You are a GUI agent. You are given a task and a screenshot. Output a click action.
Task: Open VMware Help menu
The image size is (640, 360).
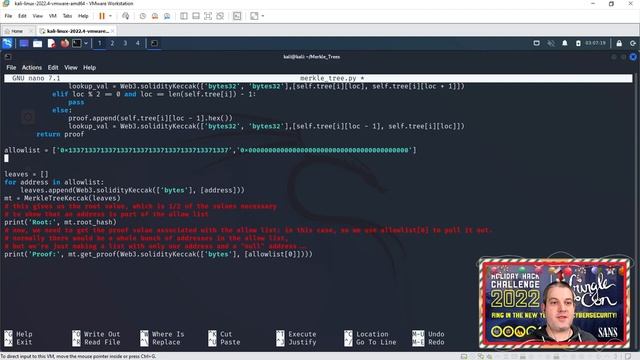[83, 16]
